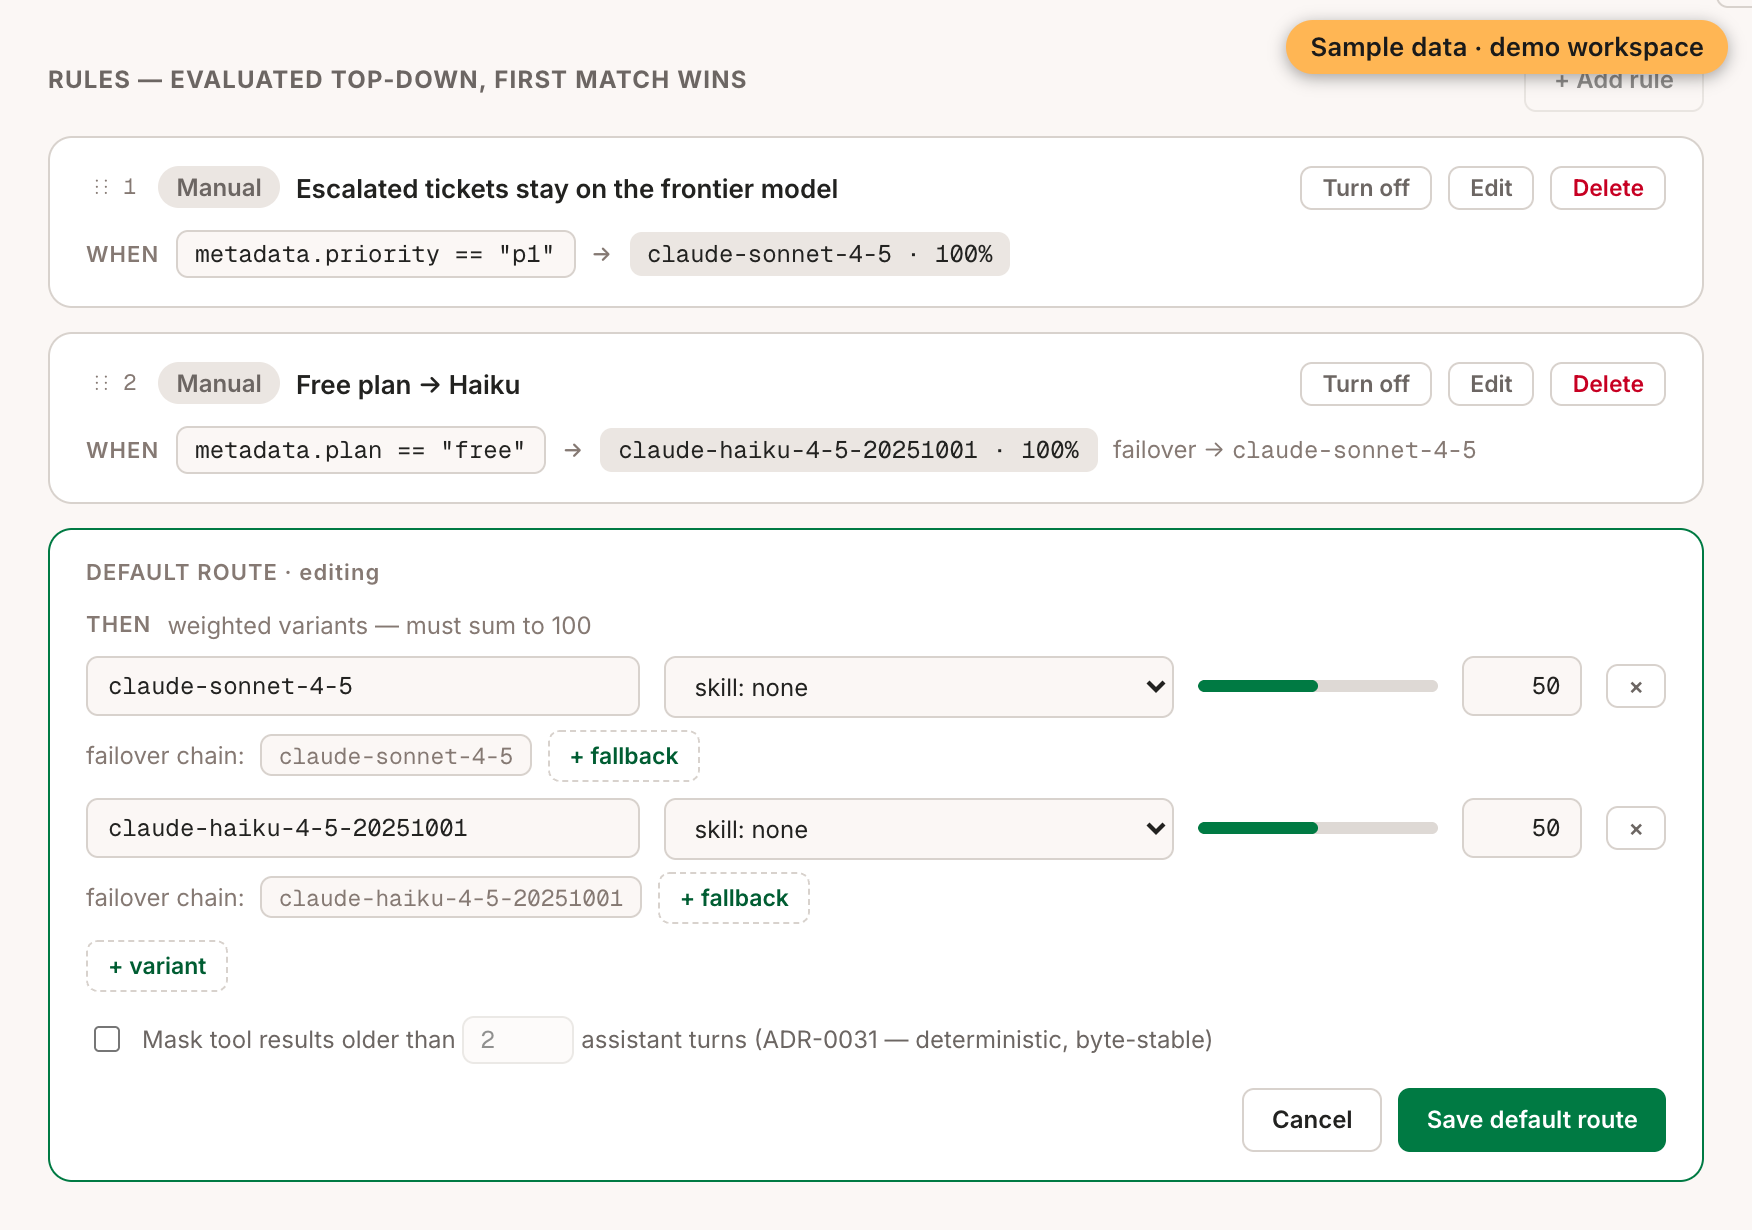Viewport: 1752px width, 1230px height.
Task: Delete the Escalated tickets rule
Action: (1607, 188)
